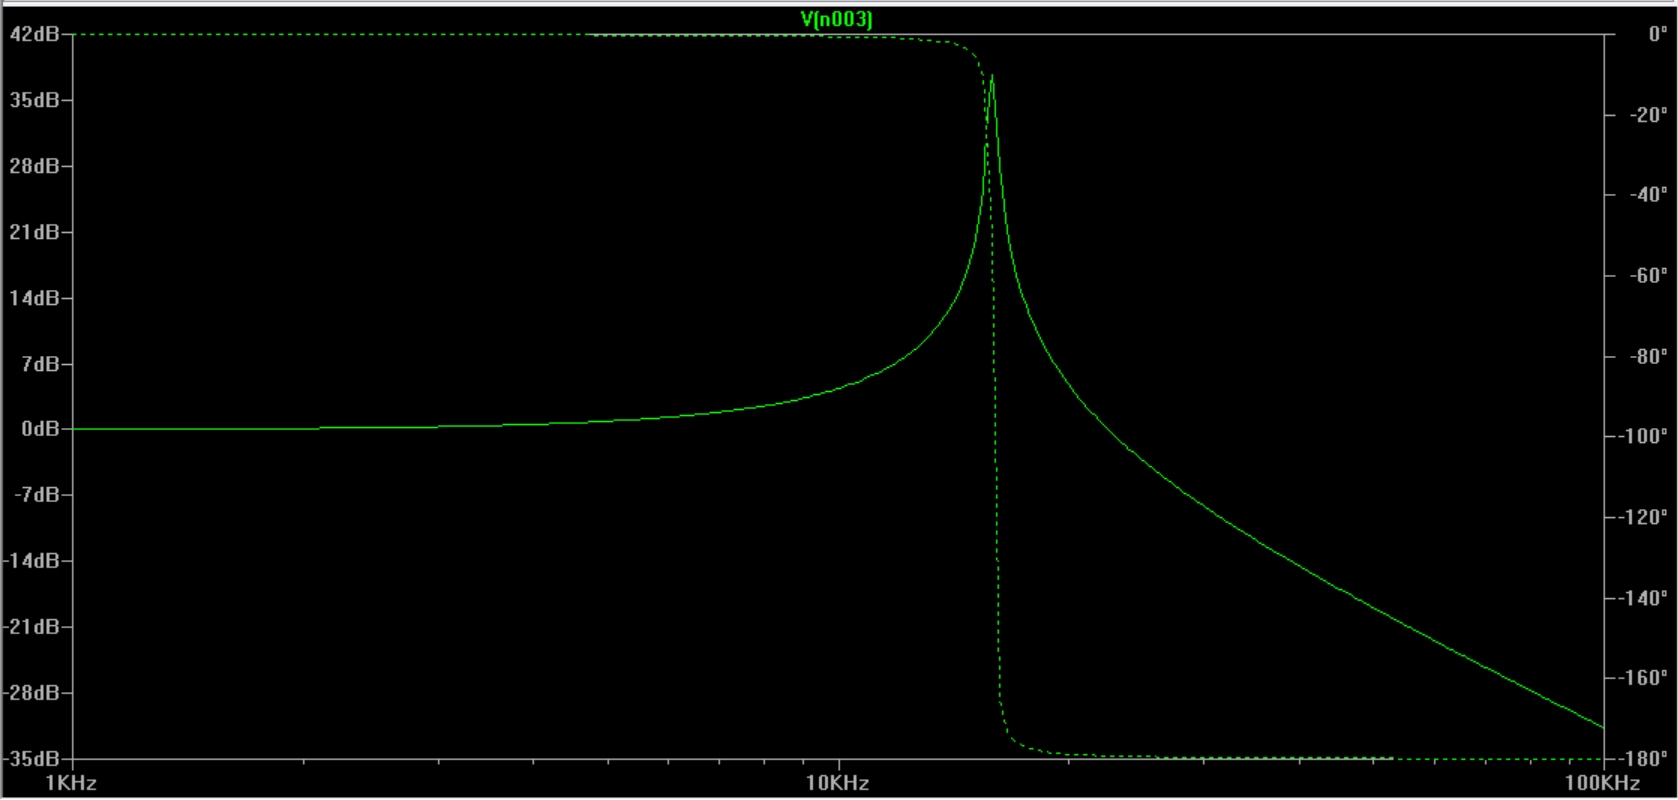
Task: Click the 0° phase axis label
Action: (1658, 34)
